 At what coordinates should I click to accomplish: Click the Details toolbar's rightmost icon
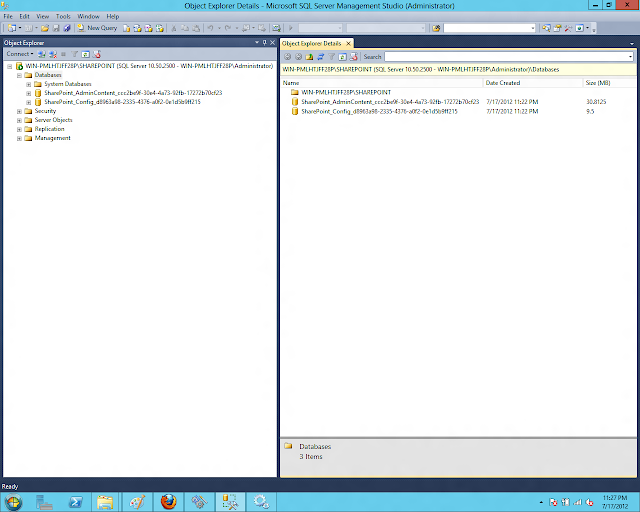click(x=353, y=57)
